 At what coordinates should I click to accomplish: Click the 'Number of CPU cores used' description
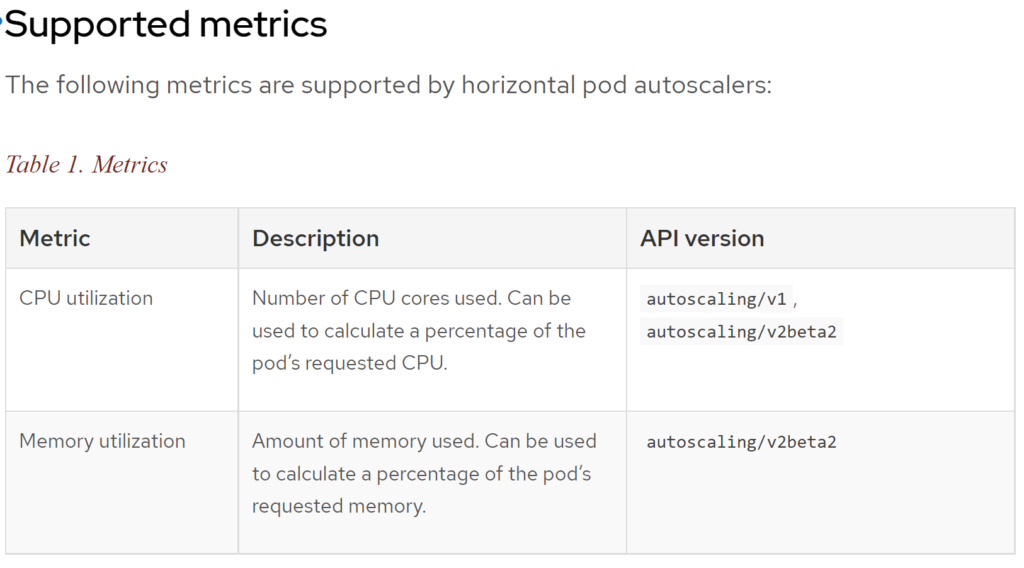click(x=419, y=330)
